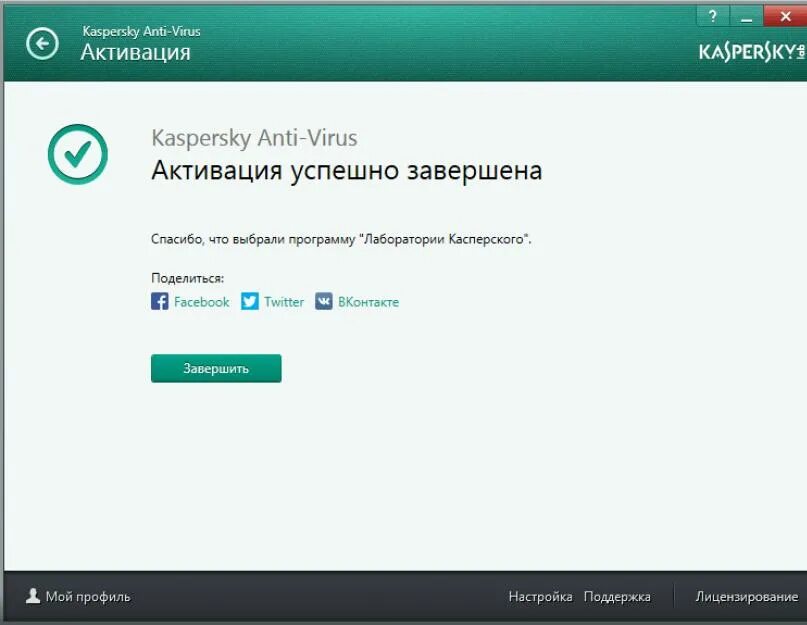Share via the Twitter text link

pos(284,302)
